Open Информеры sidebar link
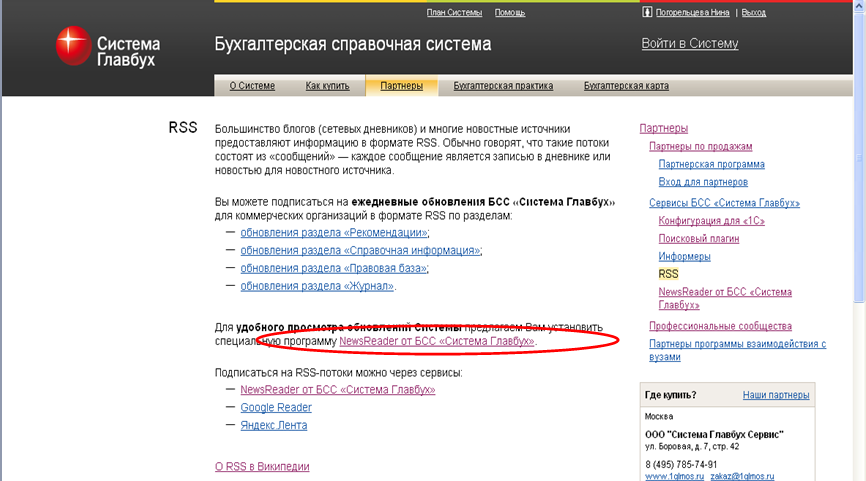Screen dimensions: 866x481 [684, 256]
